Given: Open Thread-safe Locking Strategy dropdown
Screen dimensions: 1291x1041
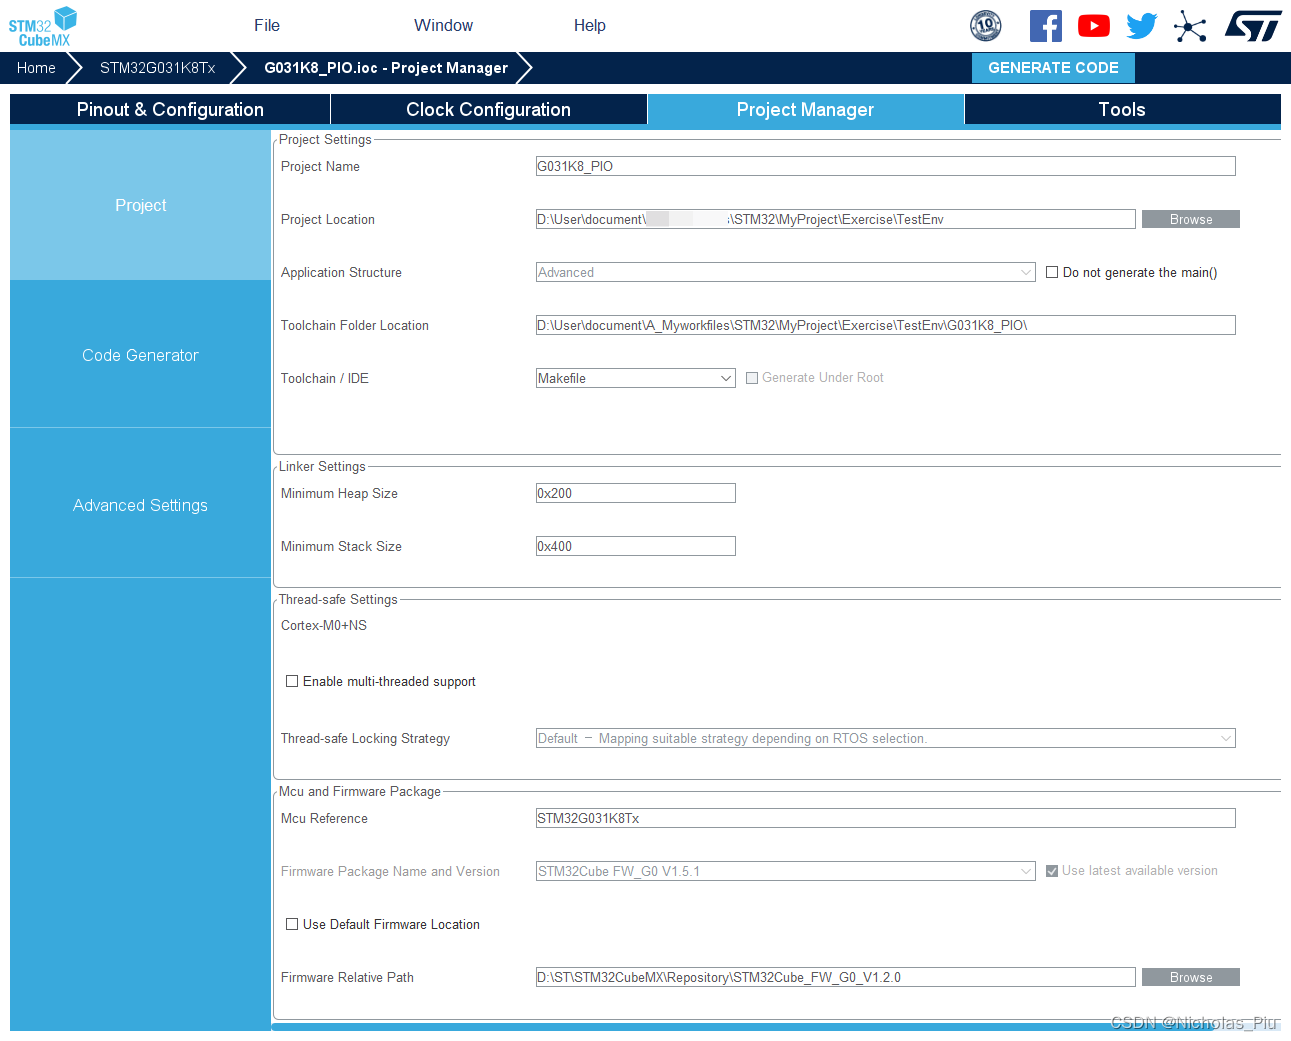Looking at the screenshot, I should tap(886, 738).
